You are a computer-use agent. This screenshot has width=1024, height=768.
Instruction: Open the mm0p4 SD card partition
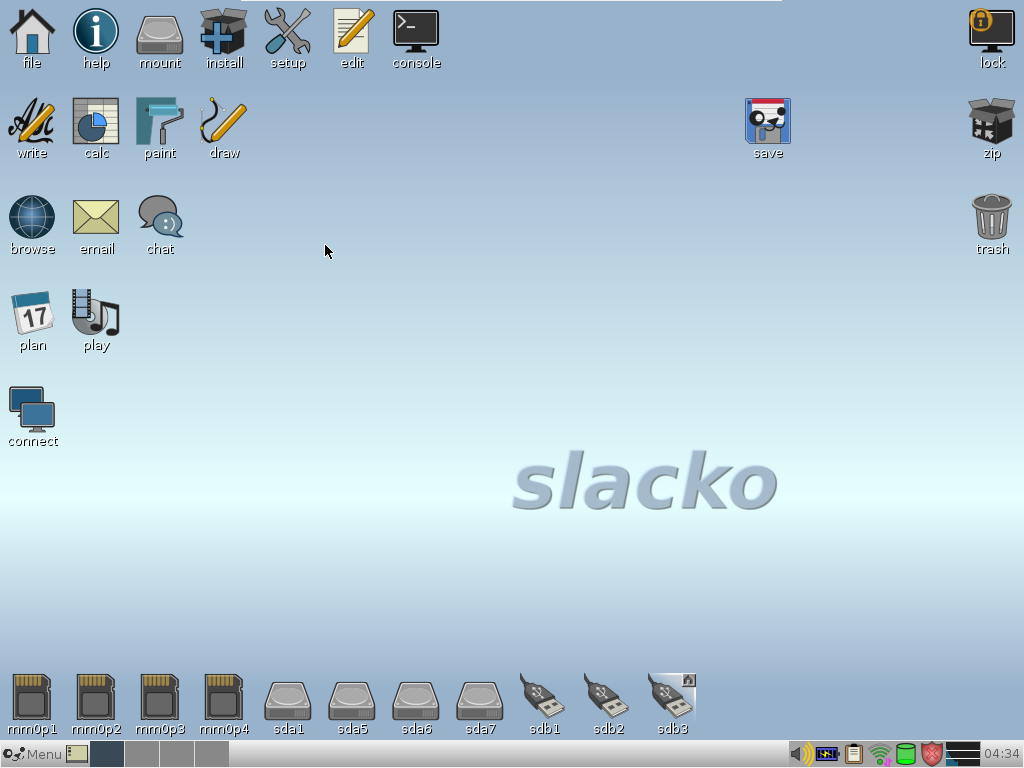click(x=224, y=697)
